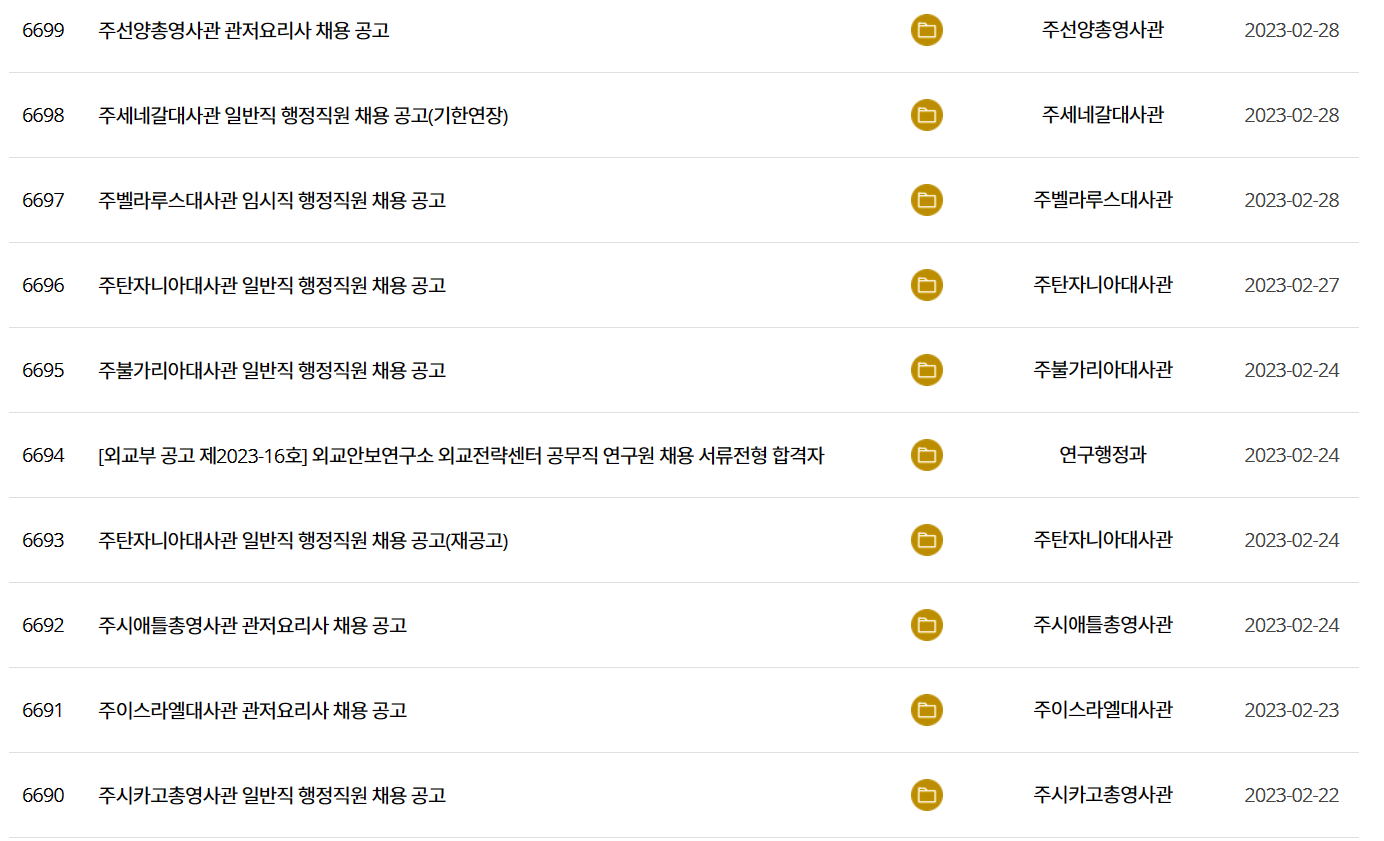Click the folder icon on the 주이스라엘대사관 row
This screenshot has height=841, width=1384.
(x=926, y=710)
